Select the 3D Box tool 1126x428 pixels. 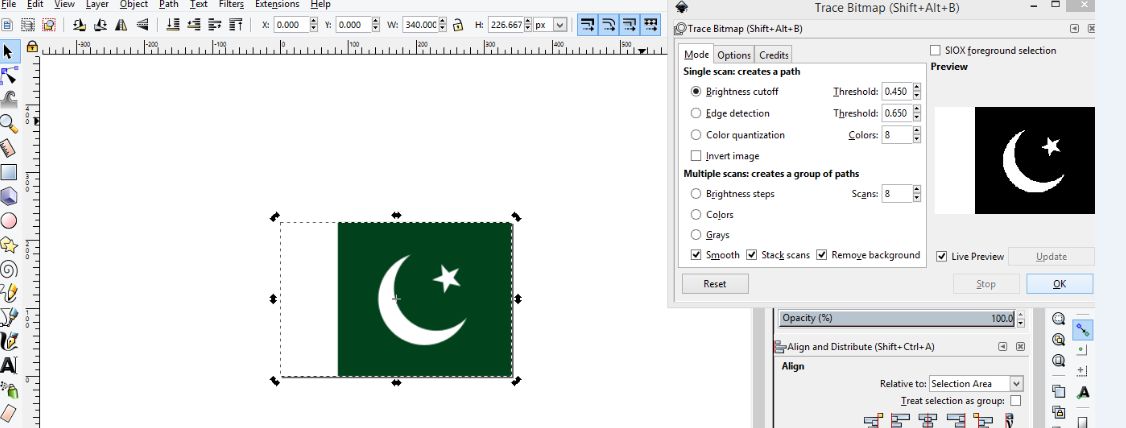pos(8,196)
